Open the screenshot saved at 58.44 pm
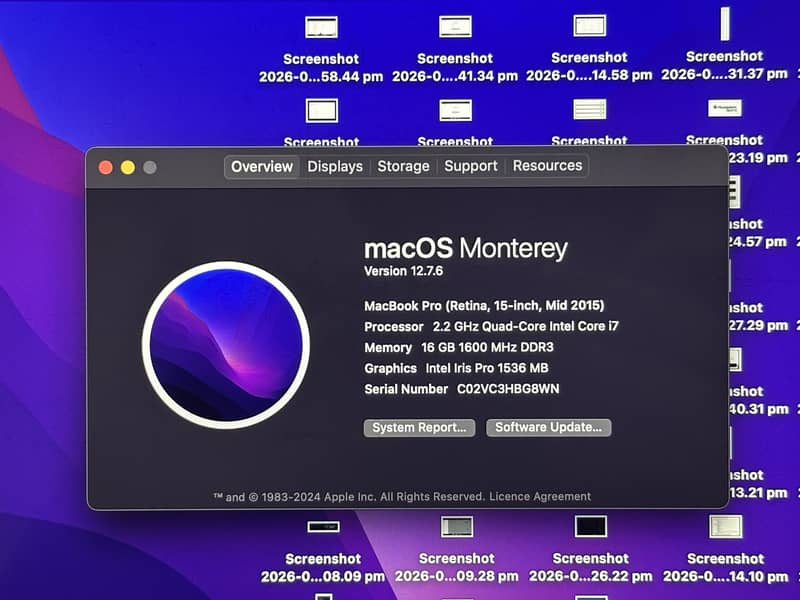The image size is (800, 600). coord(320,25)
